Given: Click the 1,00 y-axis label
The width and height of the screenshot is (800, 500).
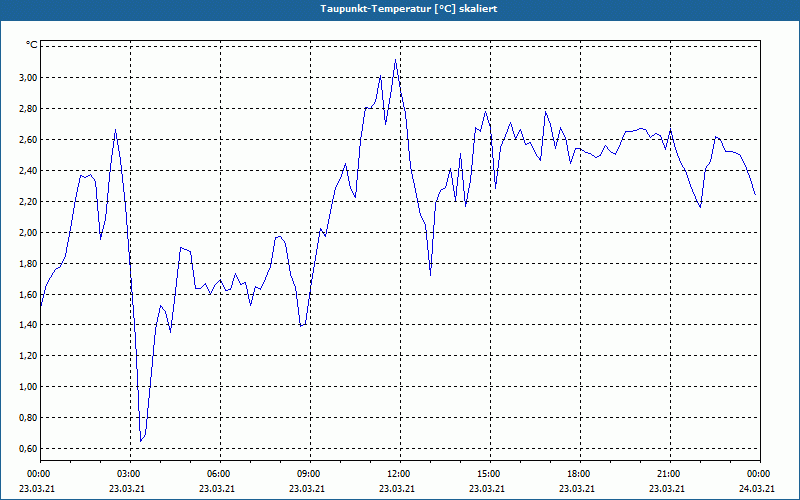Looking at the screenshot, I should tap(29, 387).
